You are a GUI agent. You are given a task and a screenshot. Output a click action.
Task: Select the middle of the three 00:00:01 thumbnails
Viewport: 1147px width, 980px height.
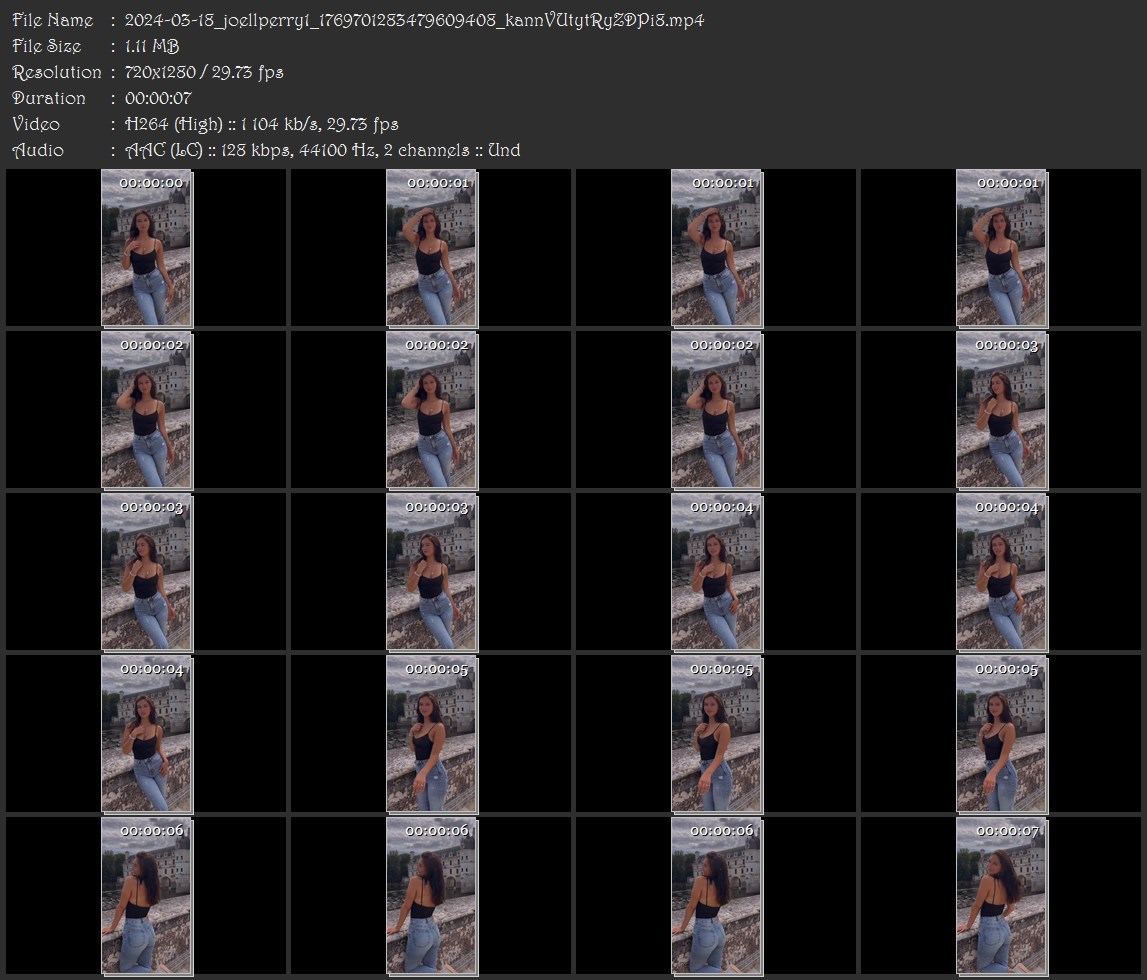(717, 248)
